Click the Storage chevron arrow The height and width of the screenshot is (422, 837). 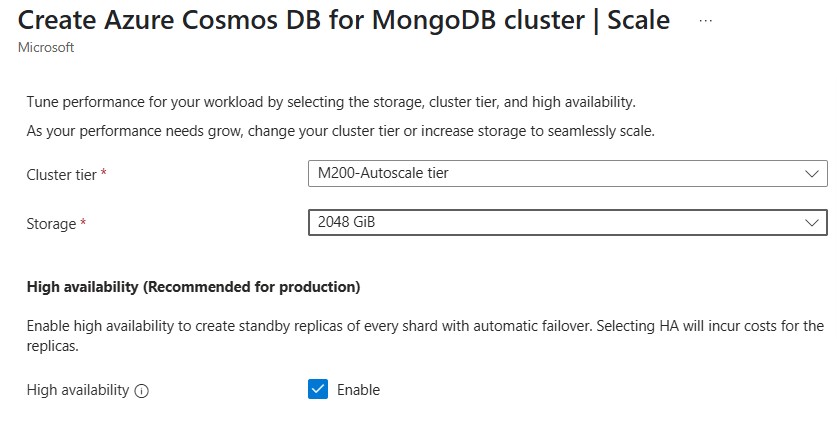coord(811,223)
